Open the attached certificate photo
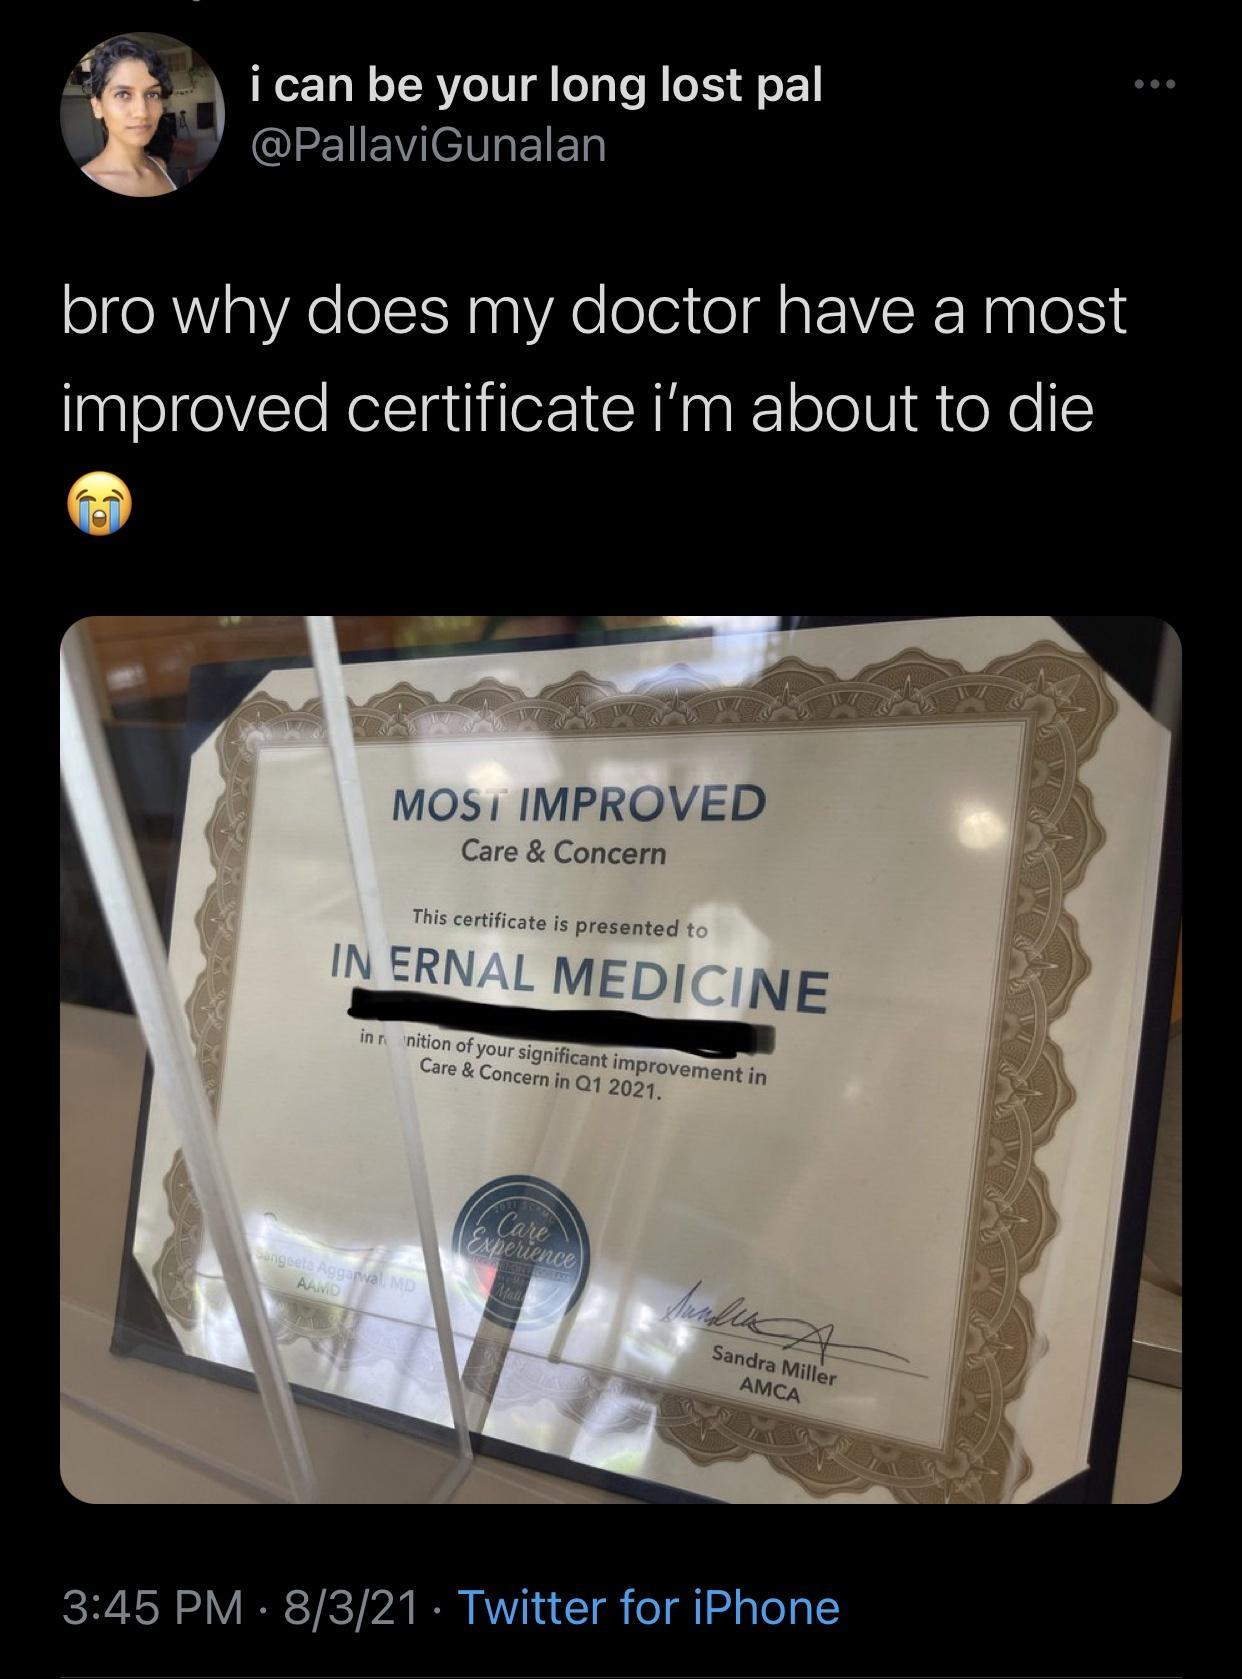 (621, 1059)
